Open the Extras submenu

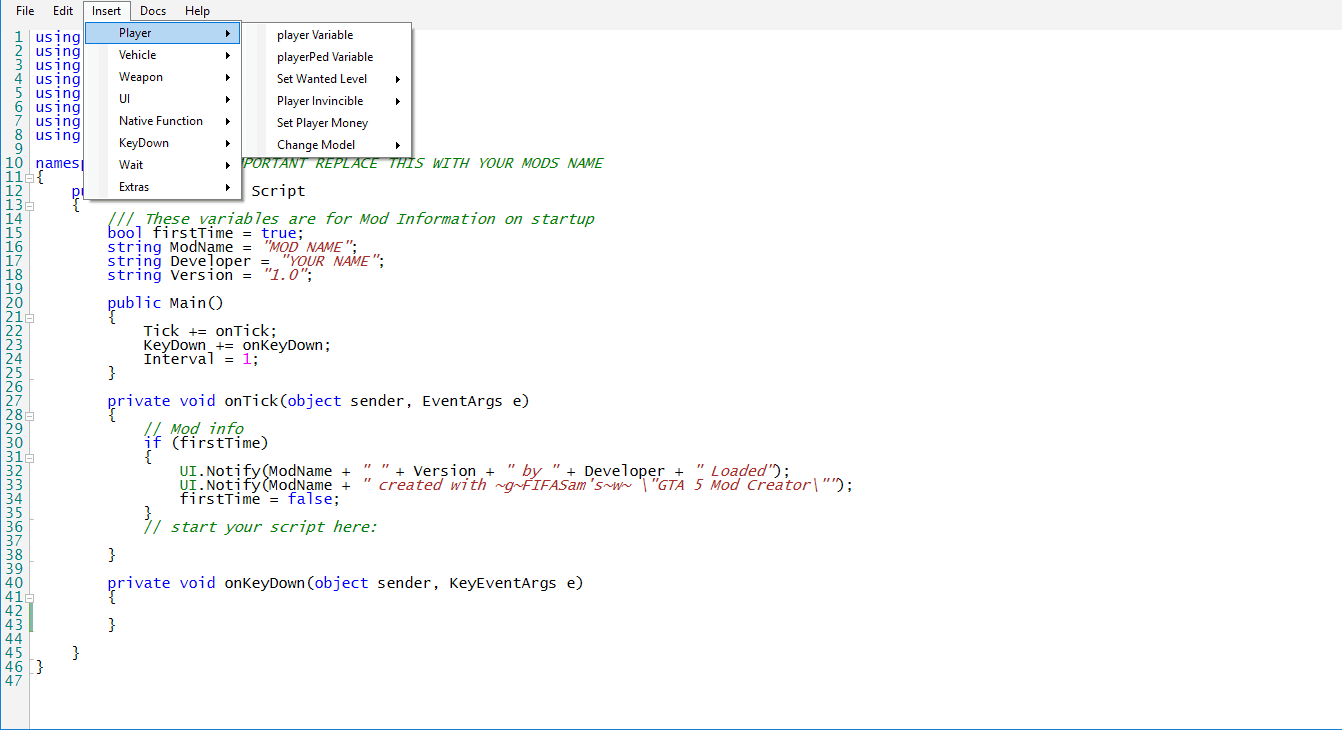coord(163,187)
